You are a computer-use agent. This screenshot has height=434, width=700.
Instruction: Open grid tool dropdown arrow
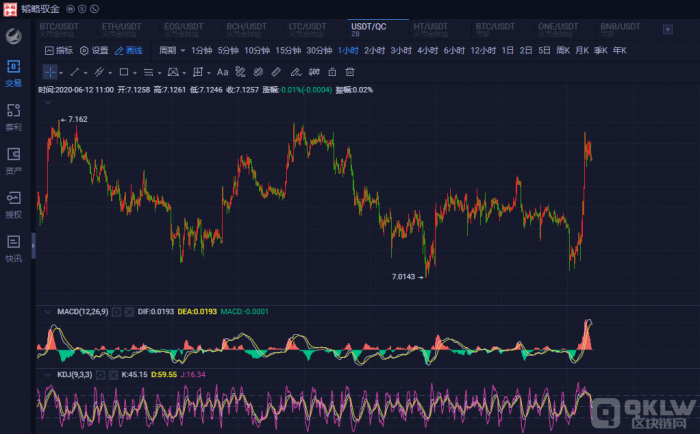pos(208,73)
